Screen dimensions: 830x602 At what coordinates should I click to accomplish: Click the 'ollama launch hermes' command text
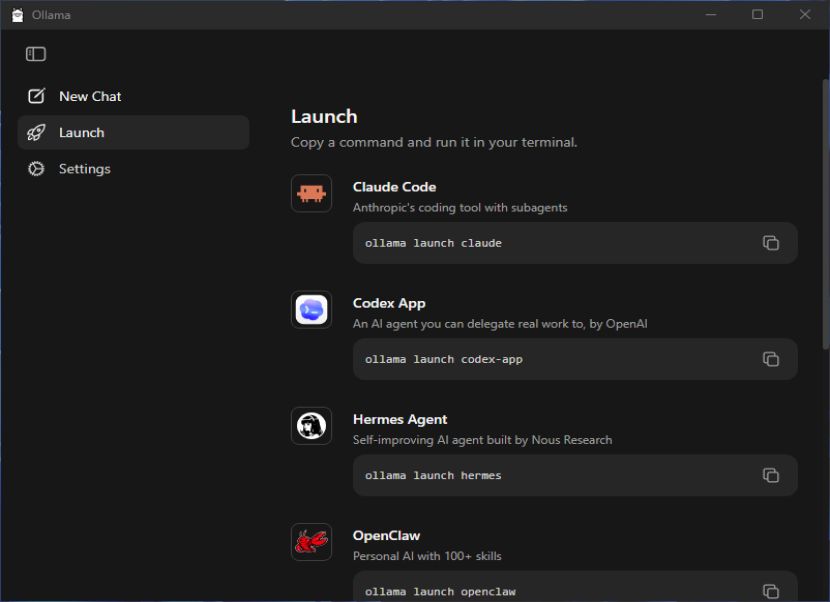point(433,475)
